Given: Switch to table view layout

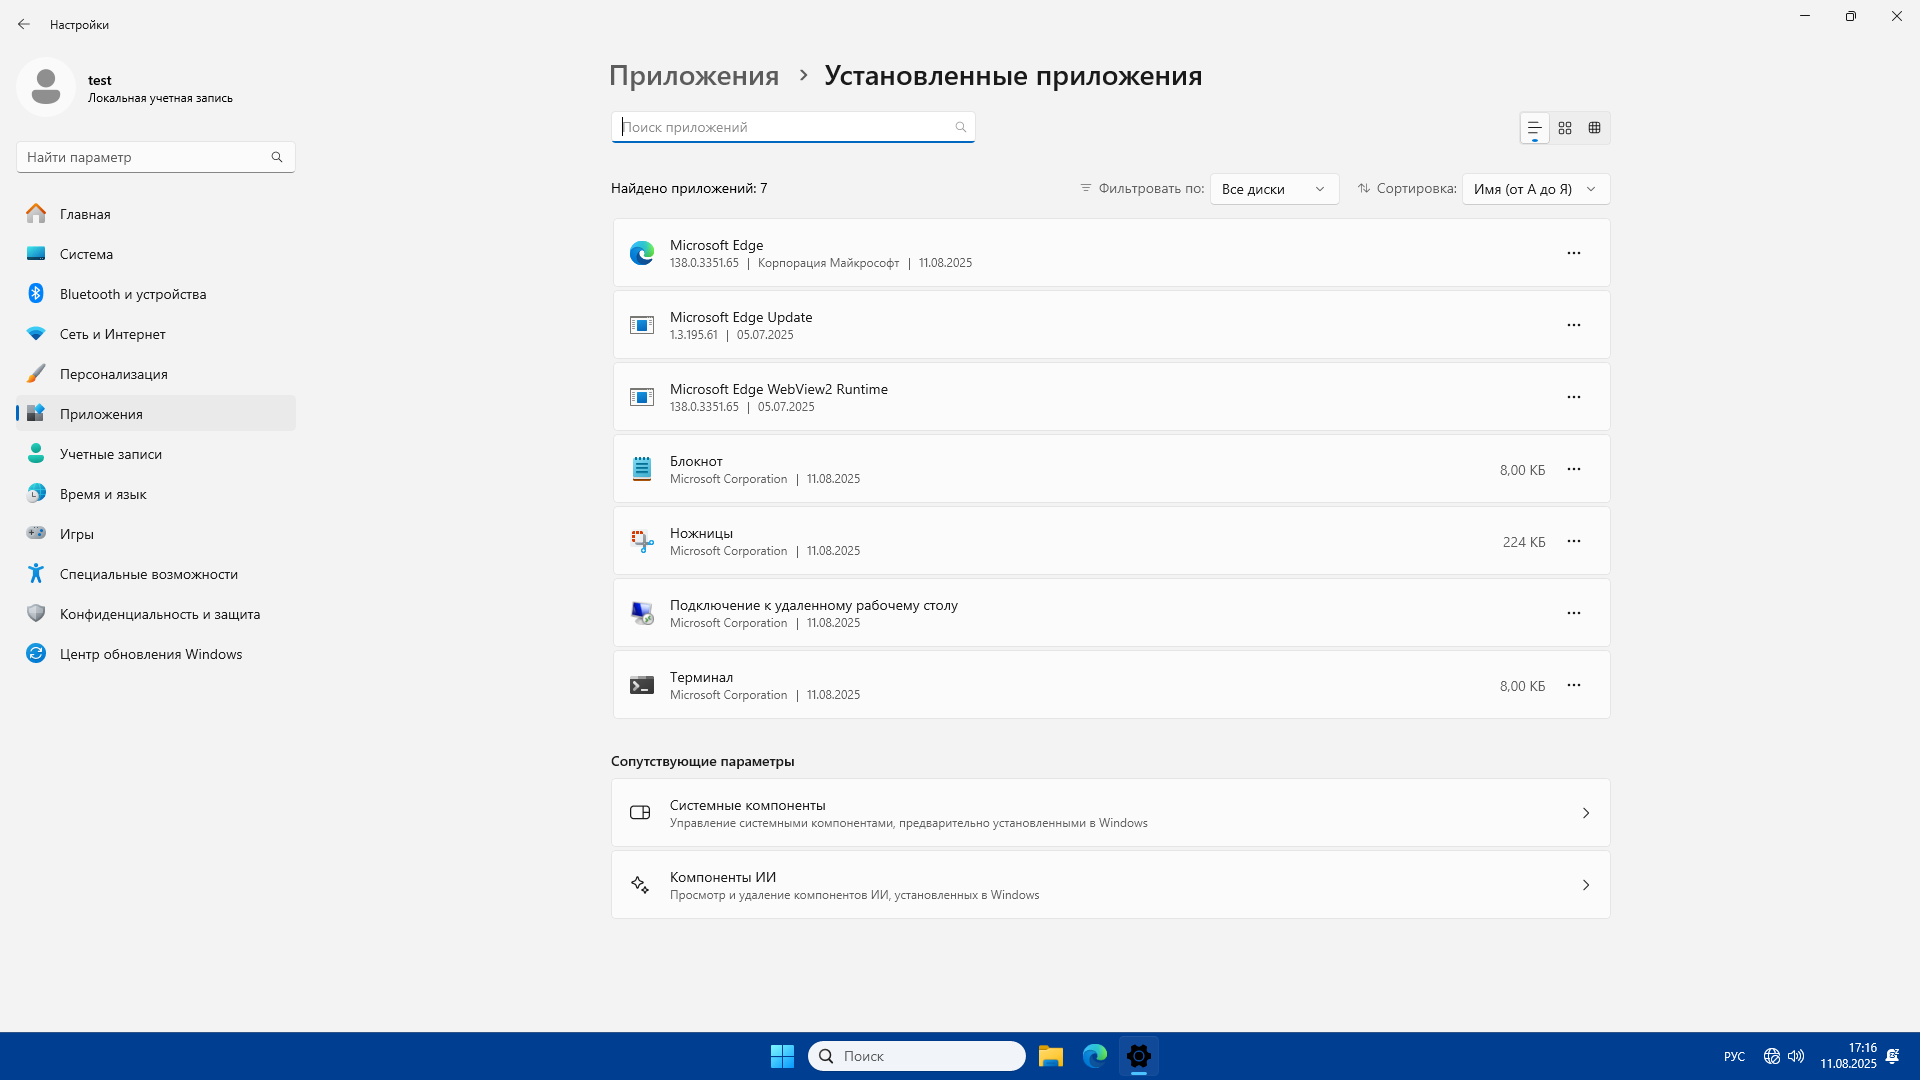Looking at the screenshot, I should click(x=1595, y=128).
